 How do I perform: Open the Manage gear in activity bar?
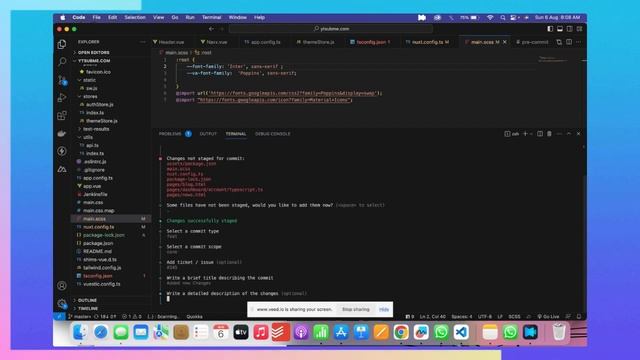(62, 304)
